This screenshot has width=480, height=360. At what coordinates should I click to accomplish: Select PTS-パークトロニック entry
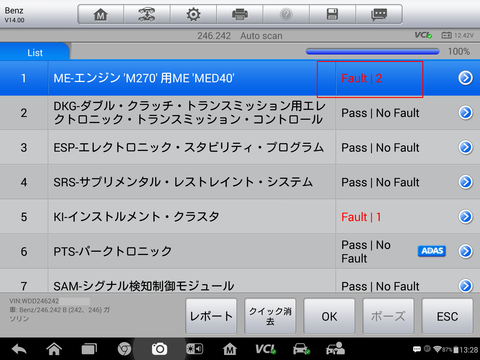coord(113,251)
